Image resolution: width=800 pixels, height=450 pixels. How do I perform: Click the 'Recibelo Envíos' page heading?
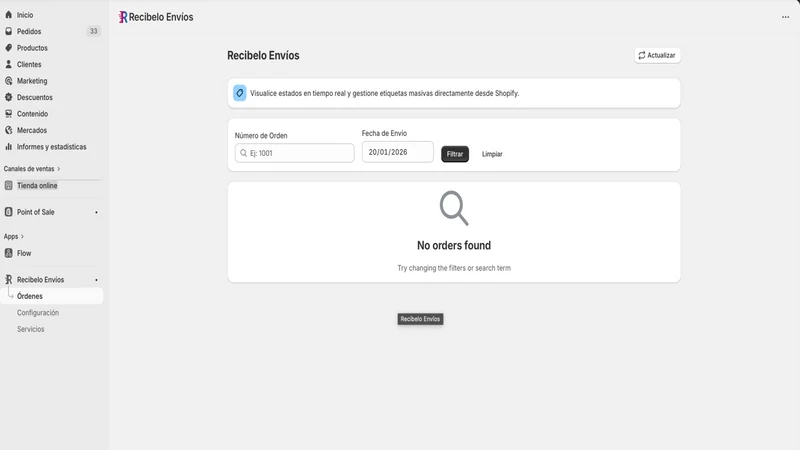coord(263,56)
